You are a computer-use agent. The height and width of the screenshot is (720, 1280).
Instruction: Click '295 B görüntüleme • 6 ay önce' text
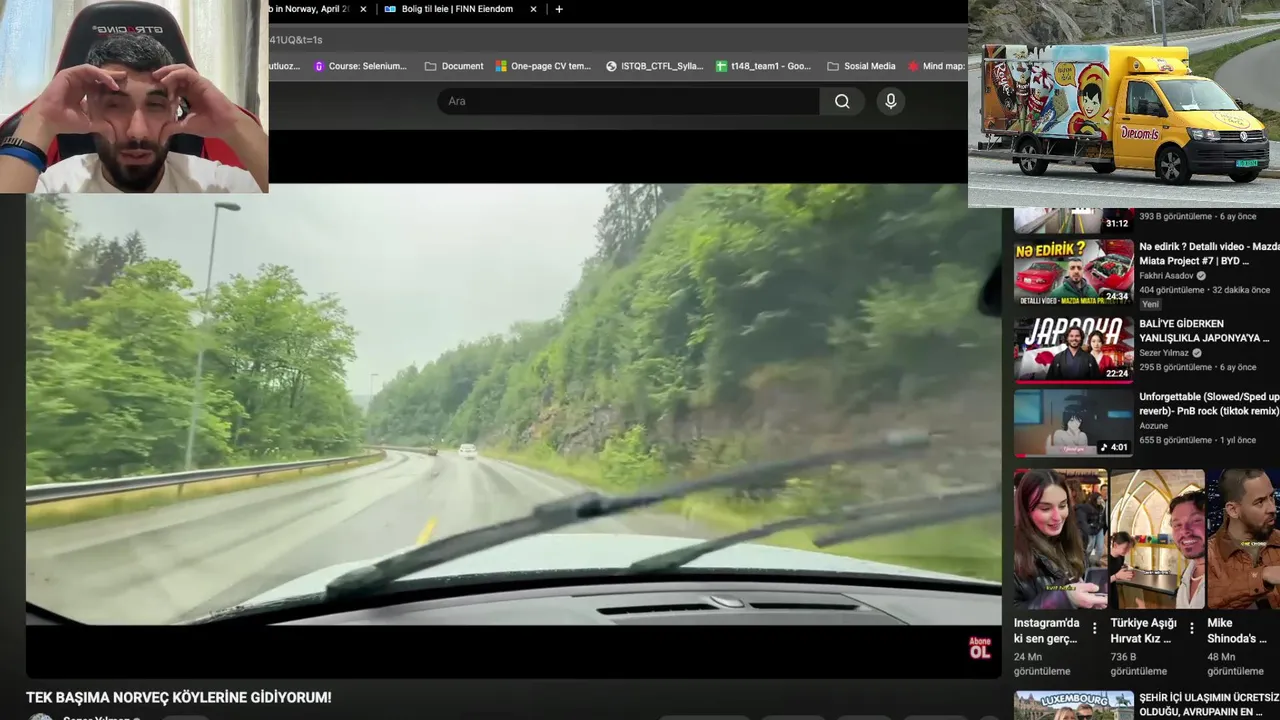coord(1197,367)
